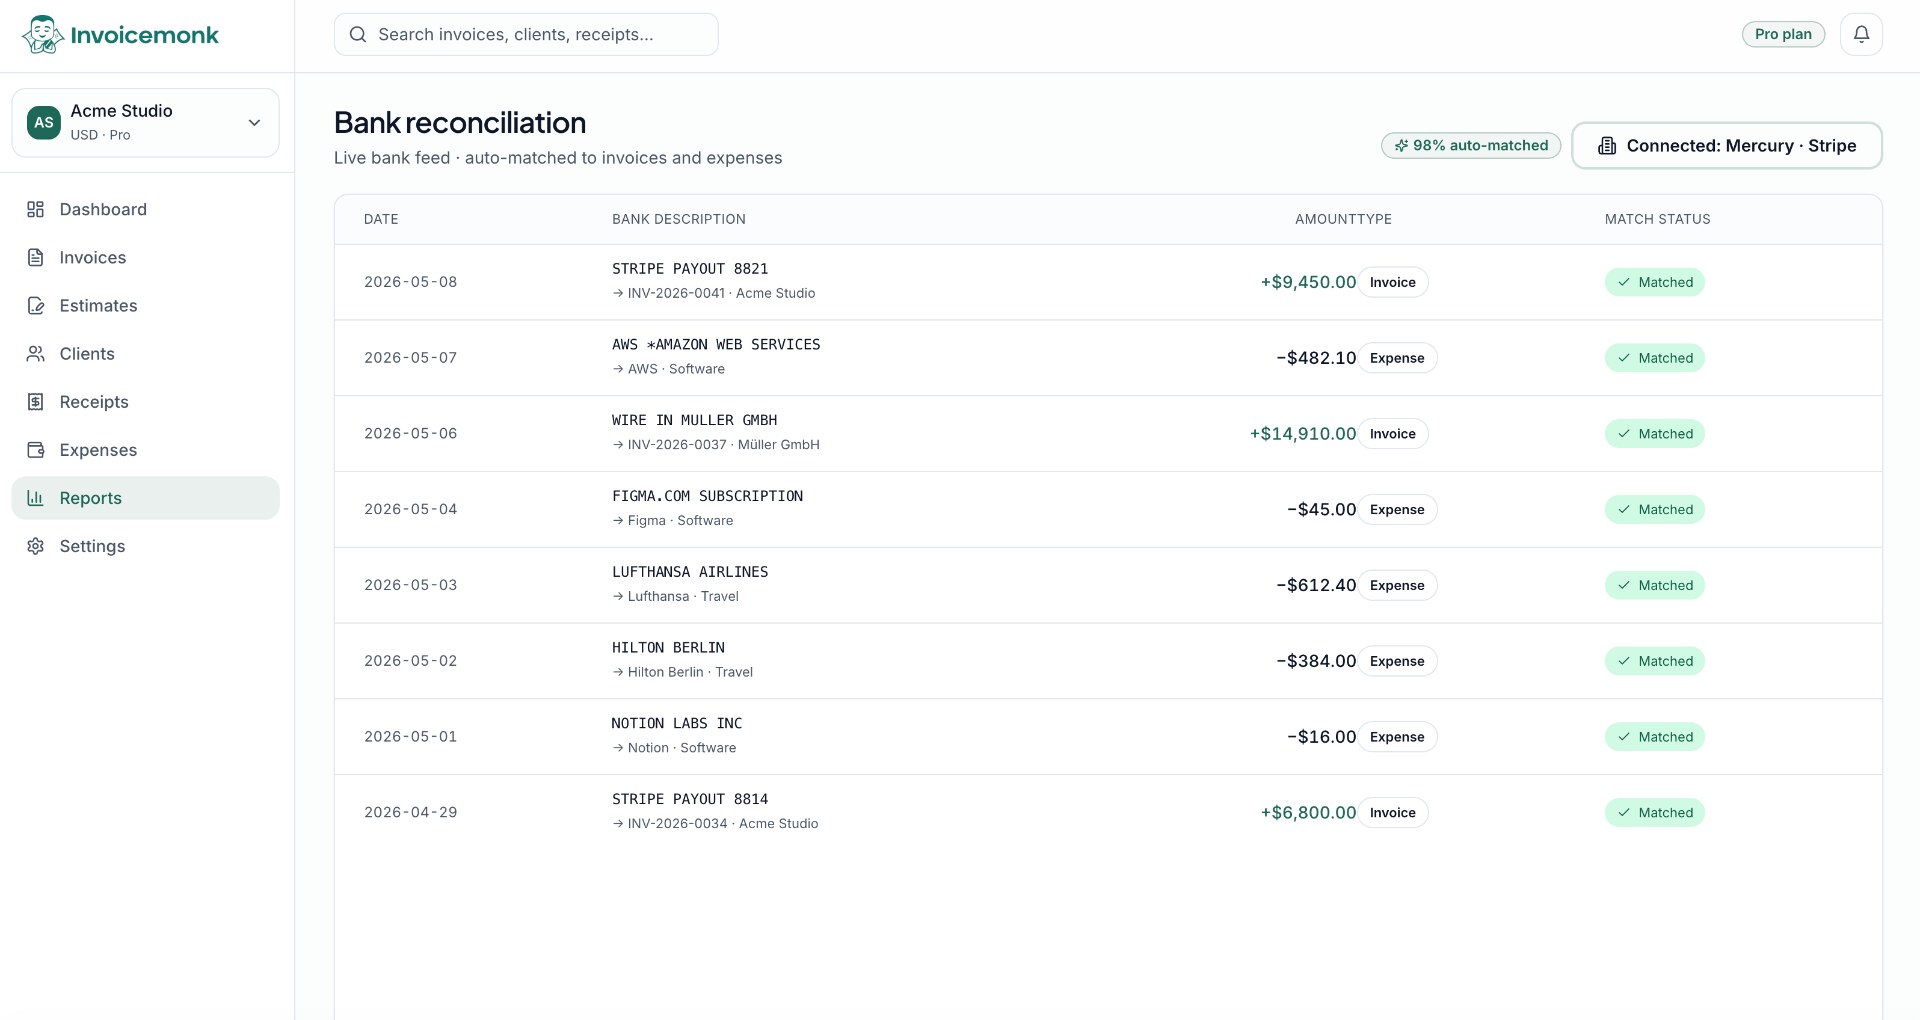Click Invoice tag on STRIPE PAYOUT 8814
The height and width of the screenshot is (1020, 1920).
click(1393, 813)
